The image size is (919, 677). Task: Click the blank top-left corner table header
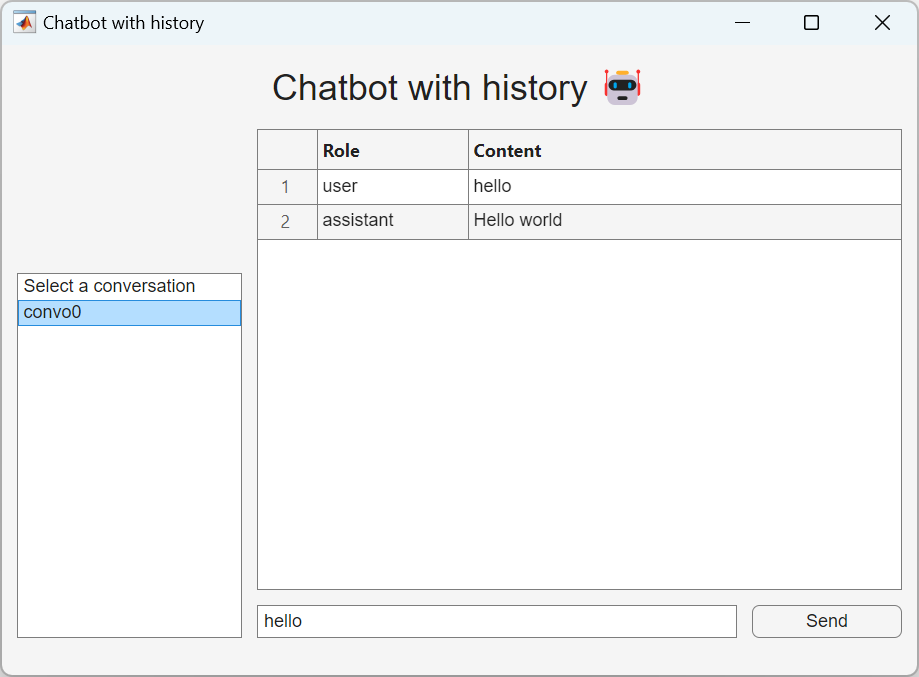[x=287, y=150]
